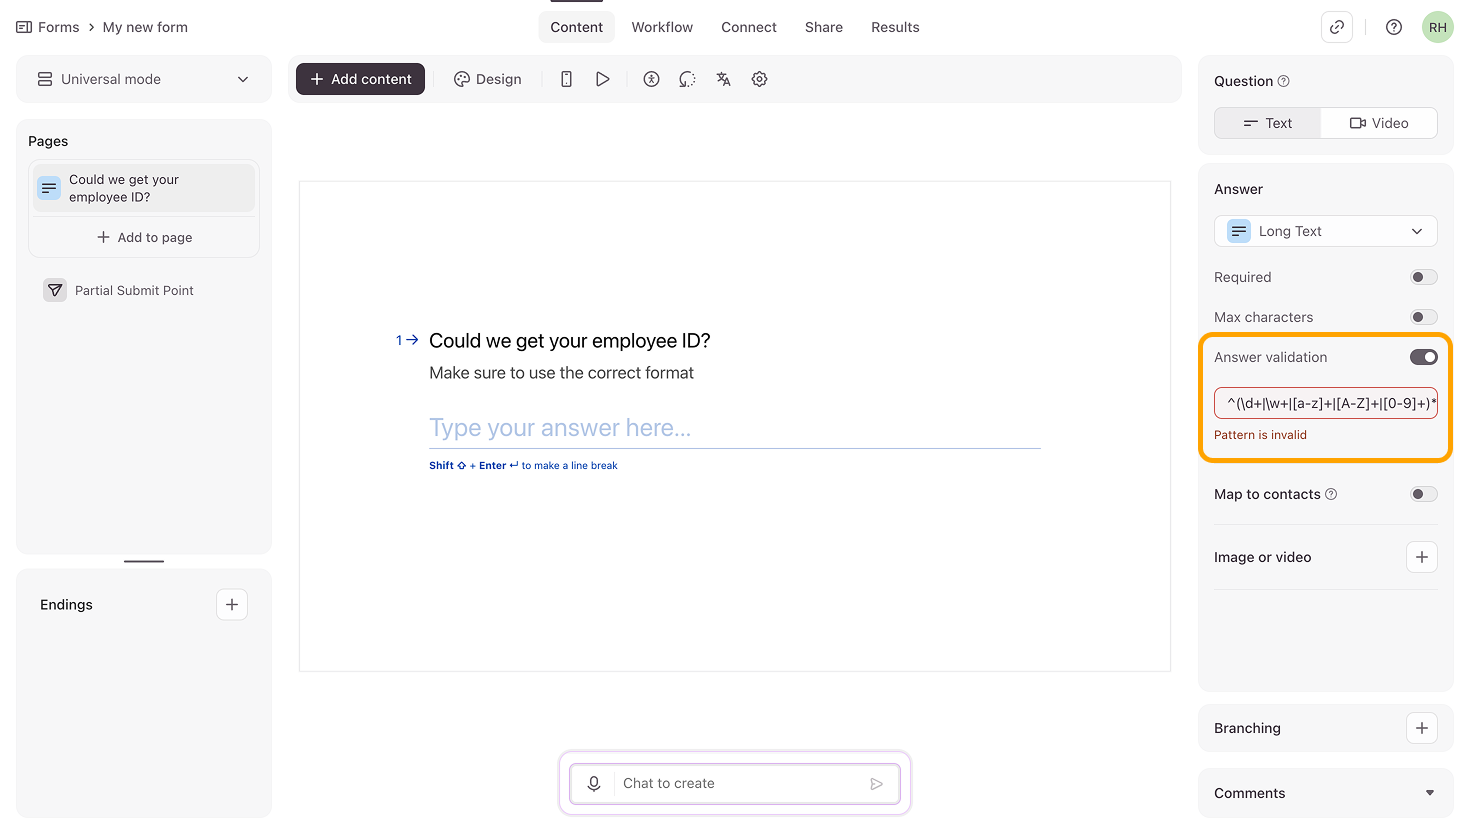1470x834 pixels.
Task: Expand the Universal mode dropdown
Action: click(143, 79)
